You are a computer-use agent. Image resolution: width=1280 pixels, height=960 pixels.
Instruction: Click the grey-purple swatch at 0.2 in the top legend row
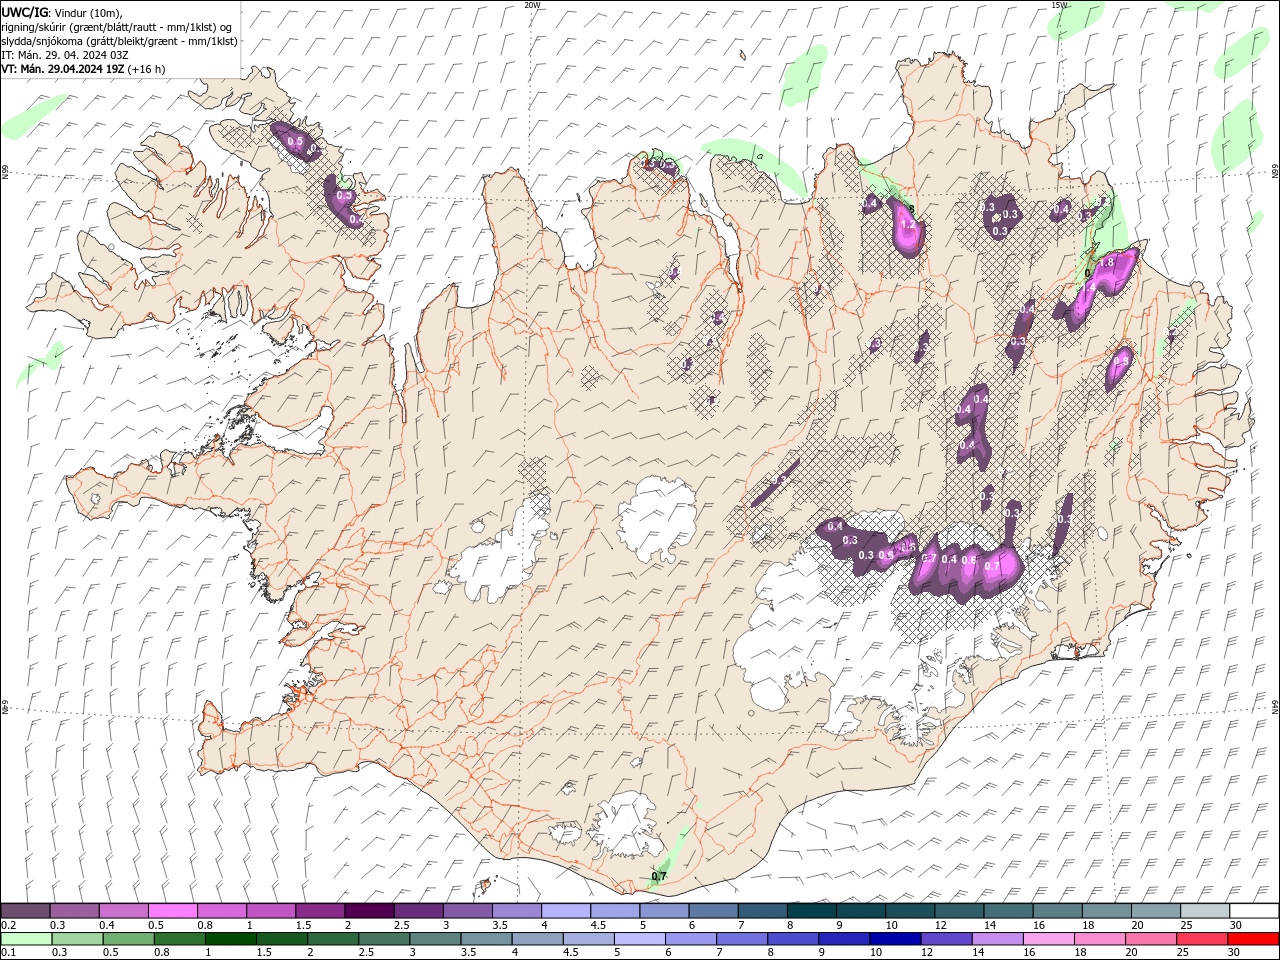(x=25, y=910)
